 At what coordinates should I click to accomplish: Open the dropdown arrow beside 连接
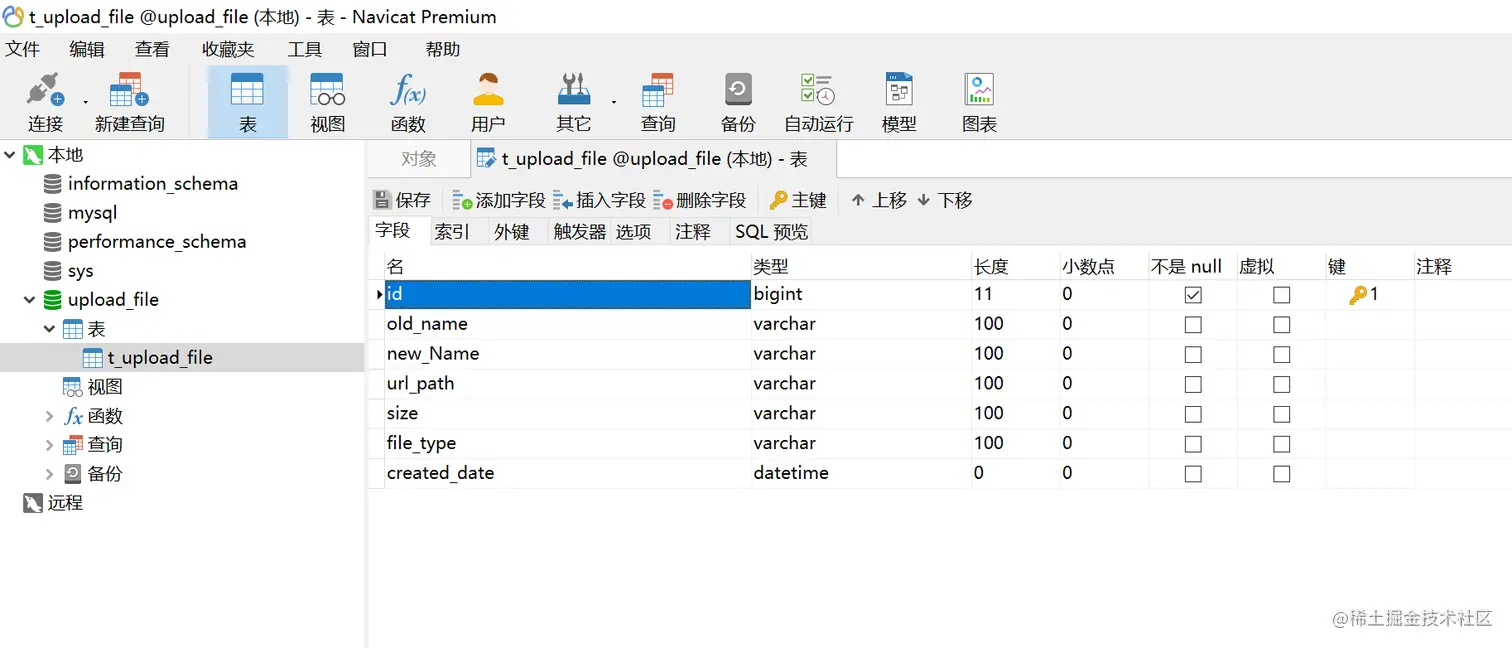pyautogui.click(x=85, y=101)
